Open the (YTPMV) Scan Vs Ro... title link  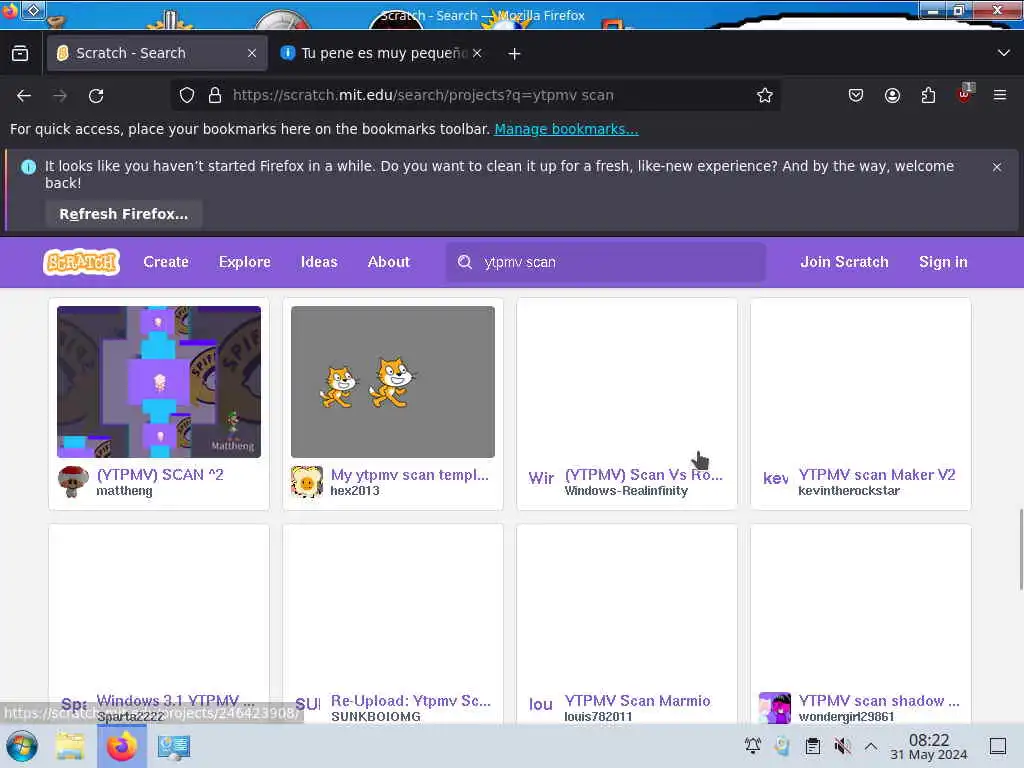[643, 475]
